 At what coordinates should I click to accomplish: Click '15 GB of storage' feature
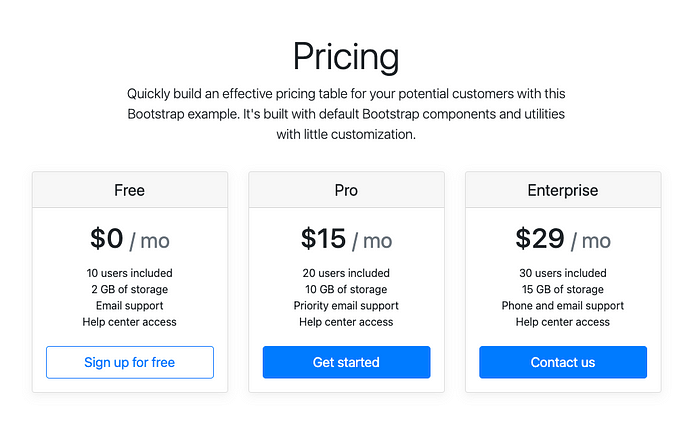(563, 289)
